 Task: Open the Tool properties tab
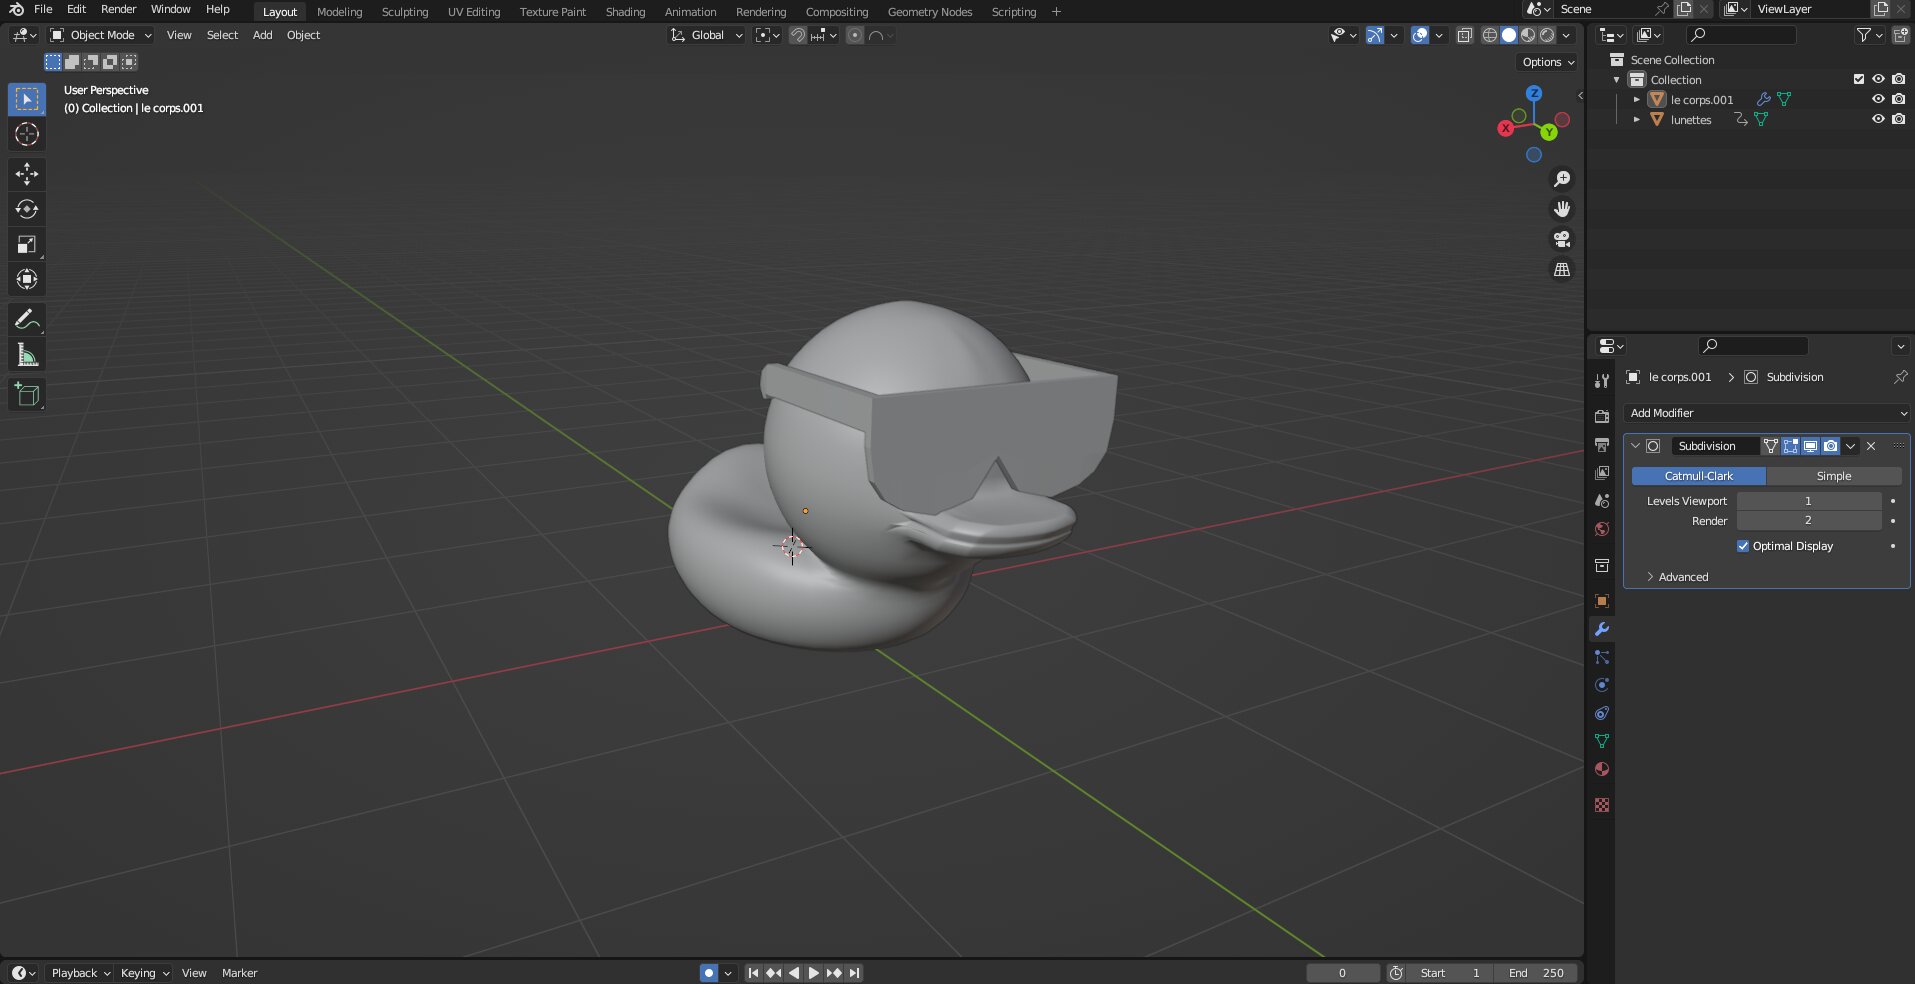1602,381
